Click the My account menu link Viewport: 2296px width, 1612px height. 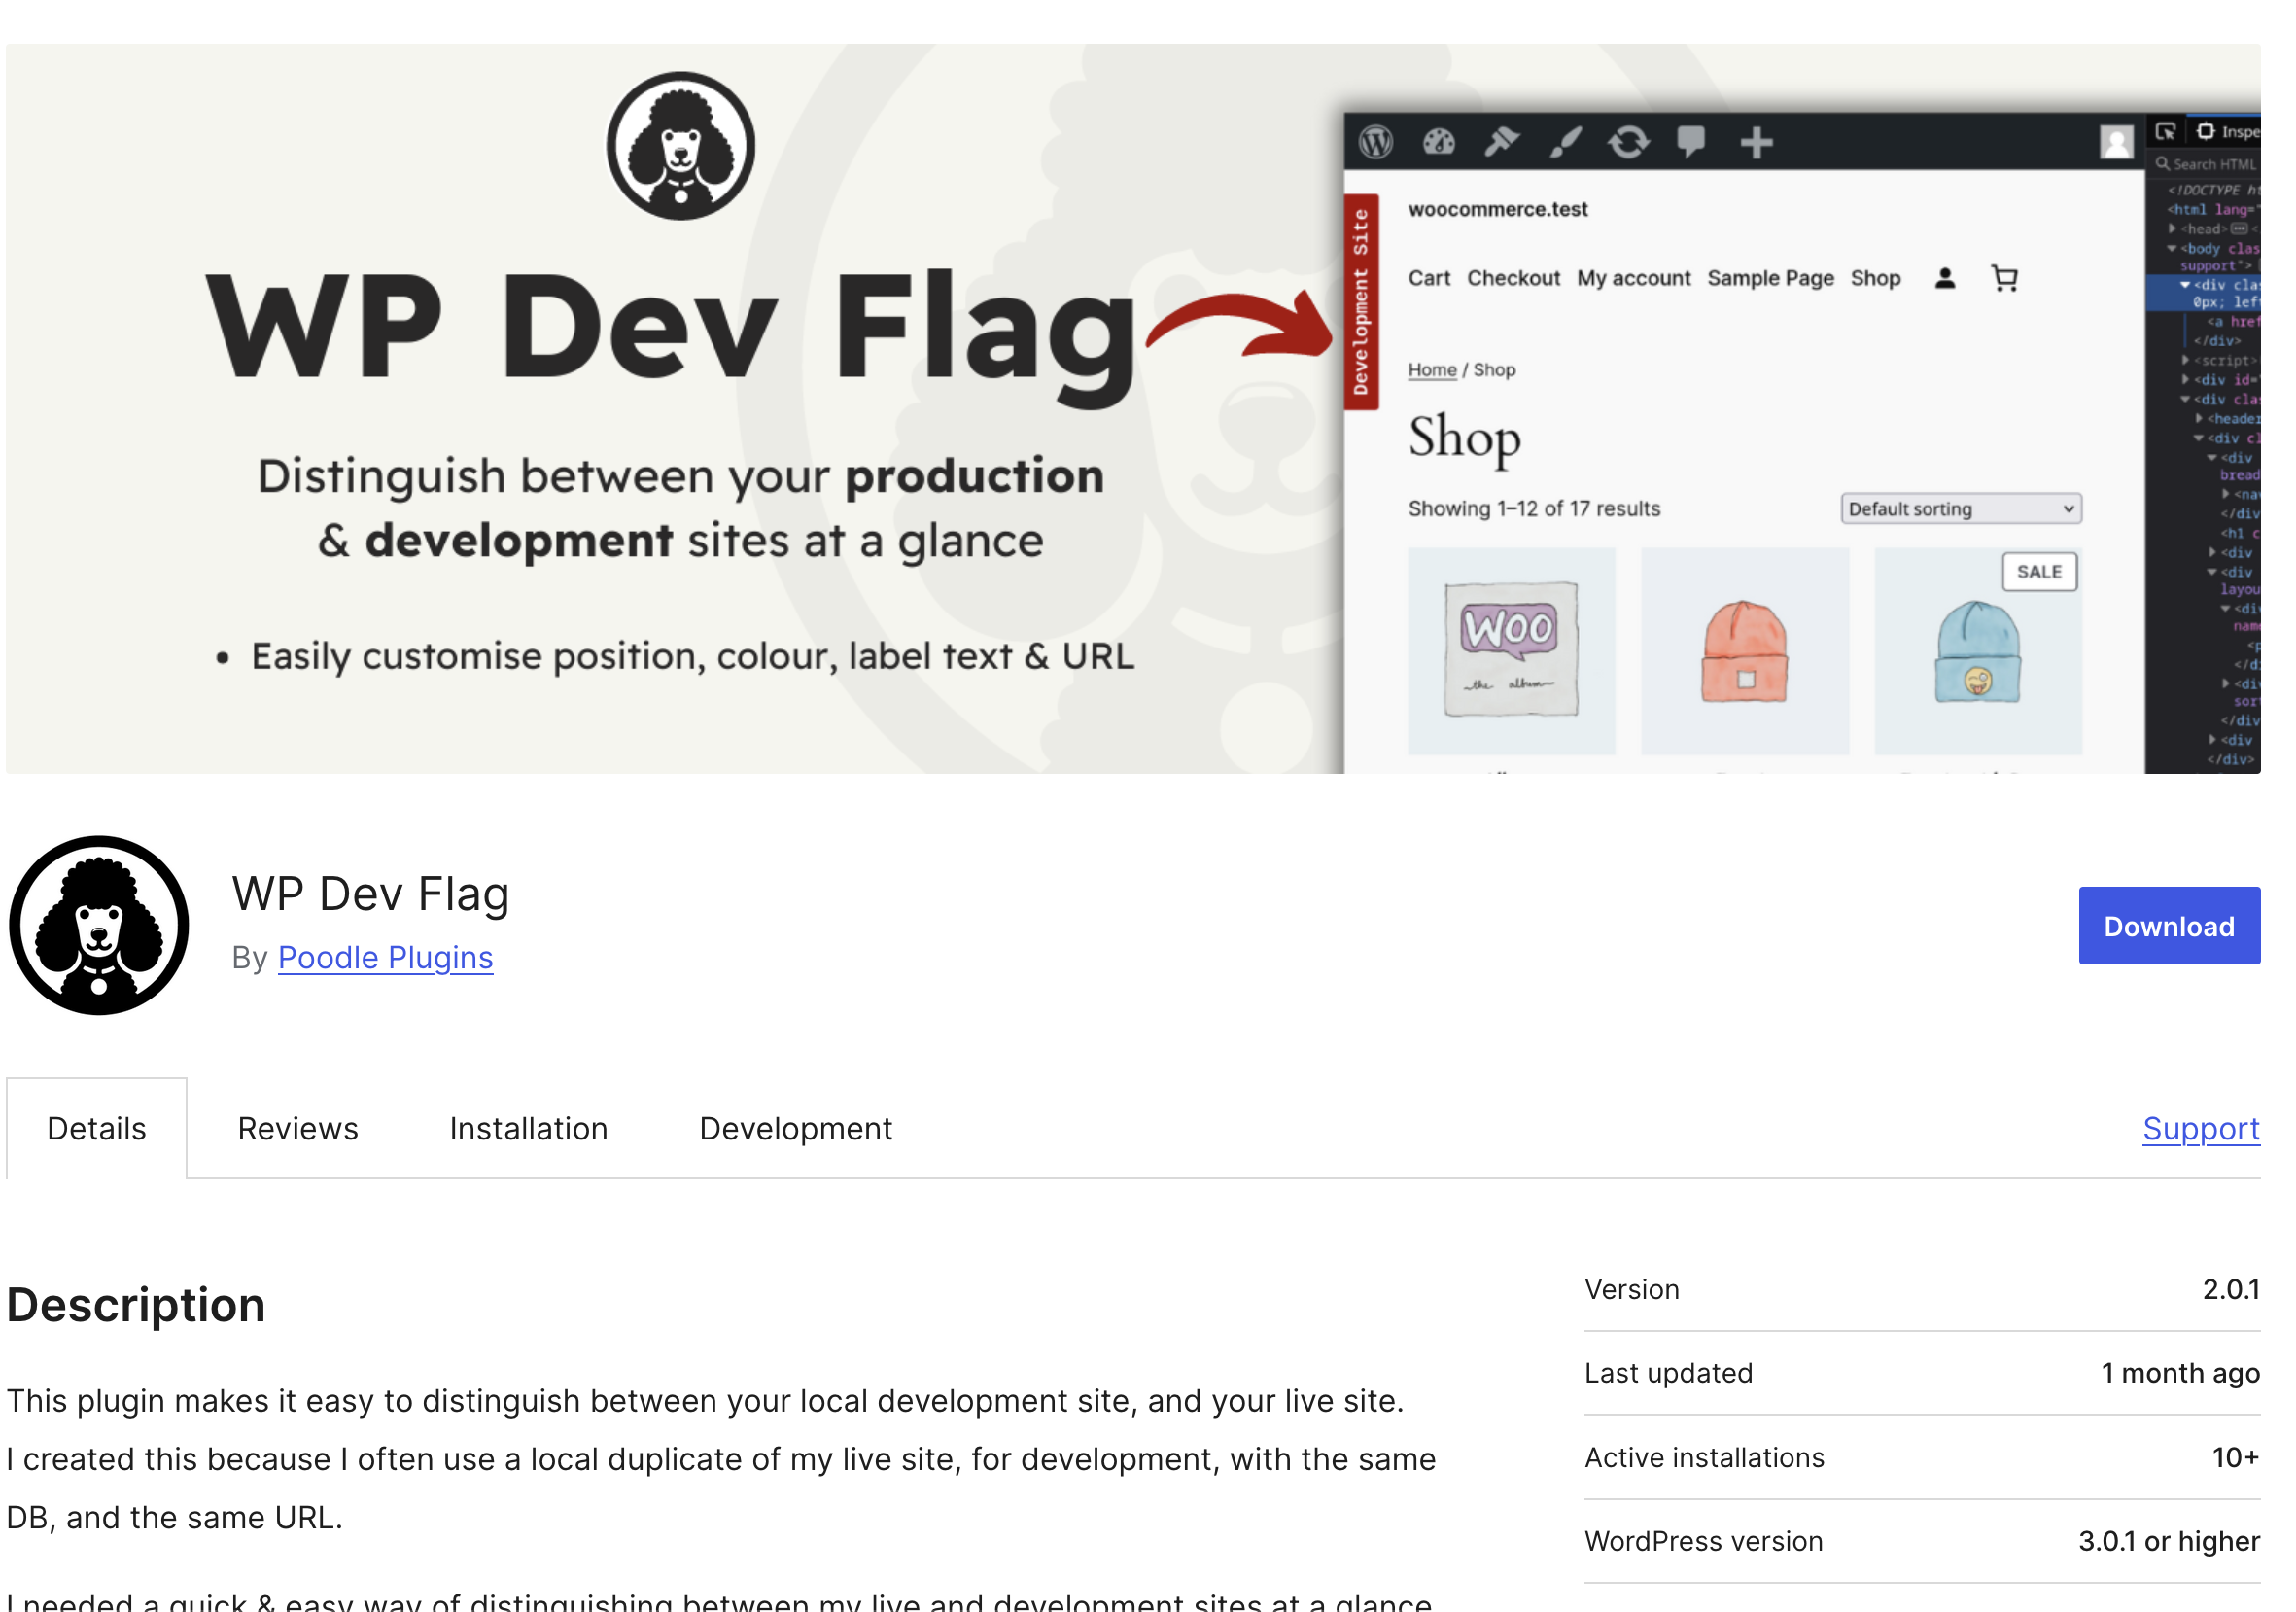coord(1634,278)
